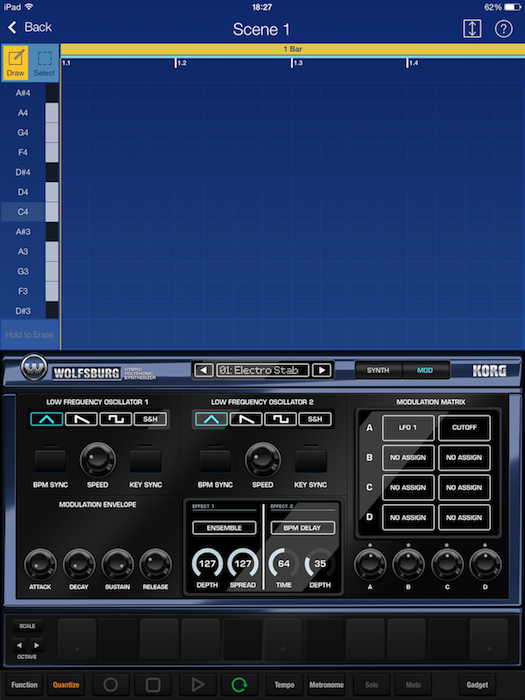Click the Effect 2 TIME dial
The width and height of the screenshot is (525, 700).
coord(284,563)
